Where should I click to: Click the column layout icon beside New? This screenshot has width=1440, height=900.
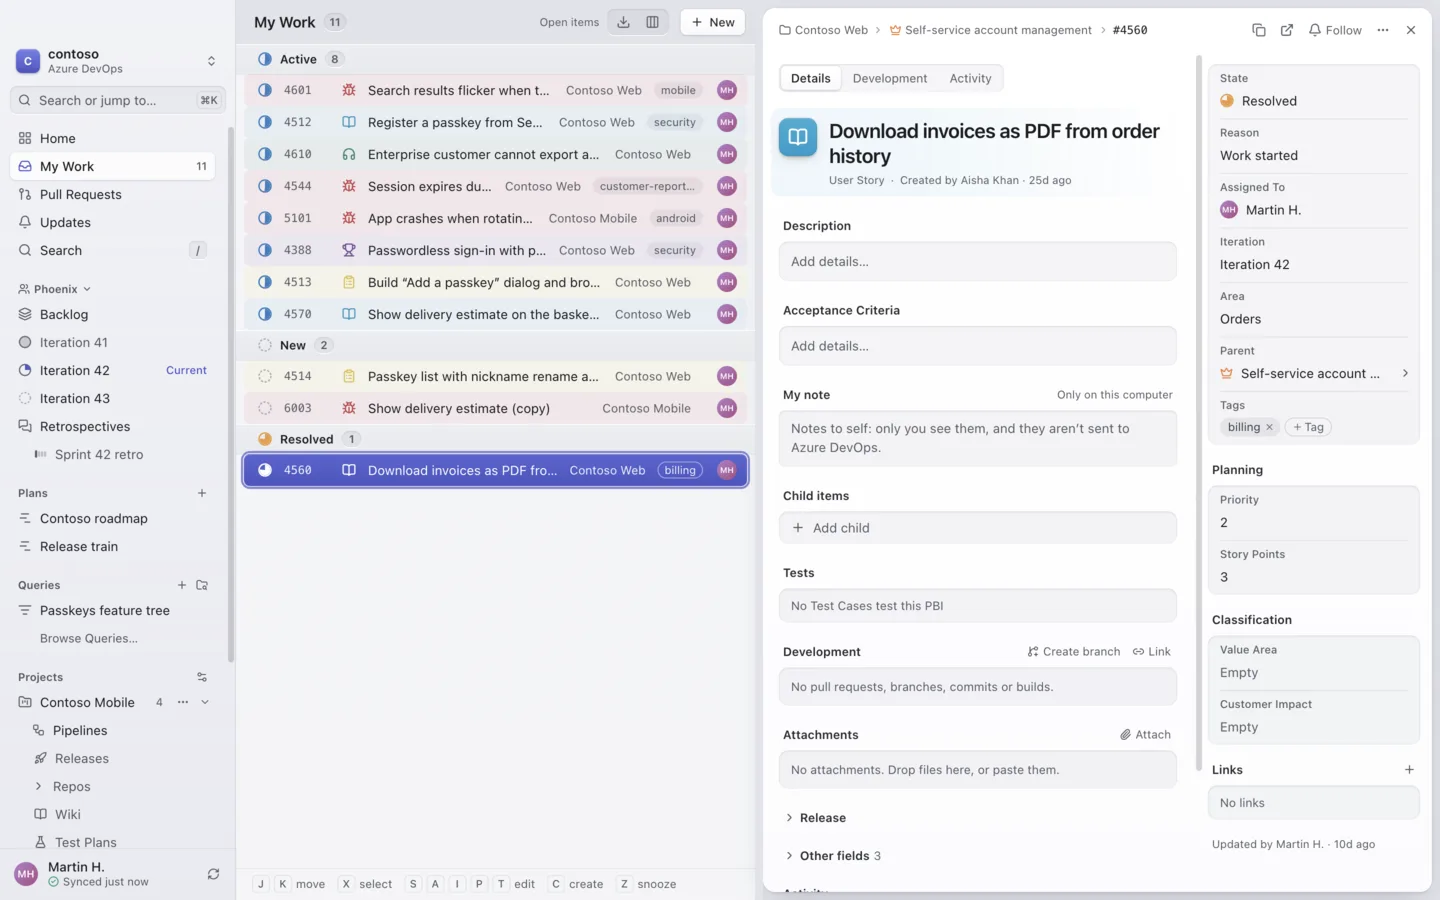652,22
